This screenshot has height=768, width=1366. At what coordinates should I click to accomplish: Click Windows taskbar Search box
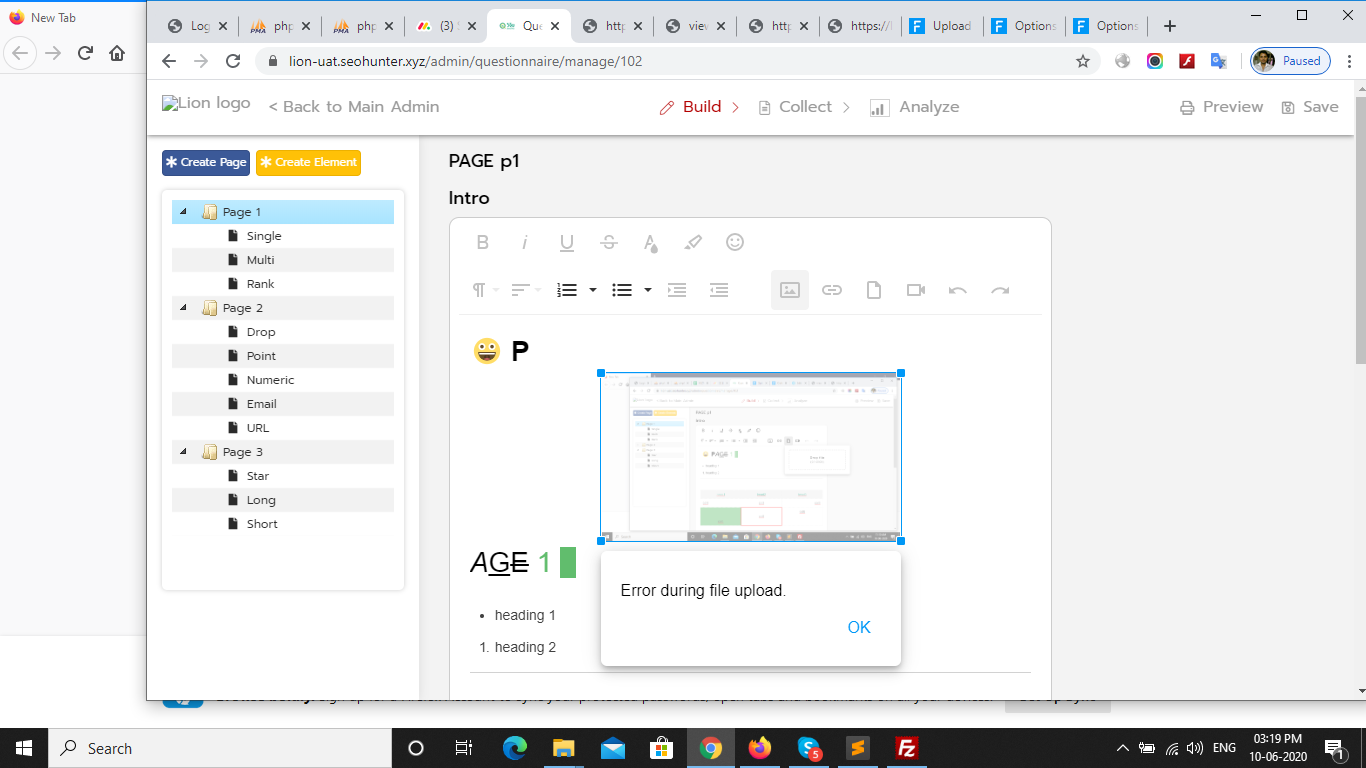[219, 748]
